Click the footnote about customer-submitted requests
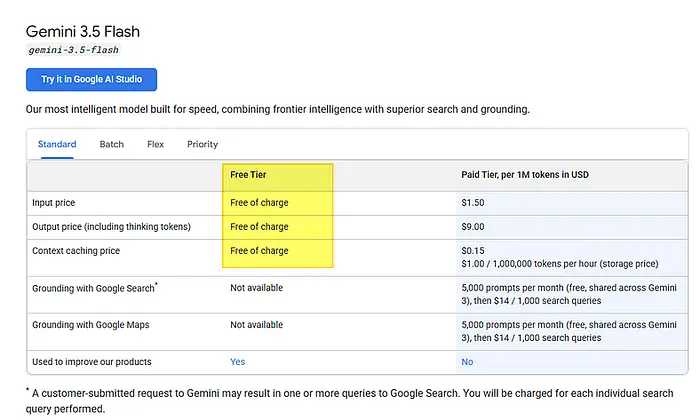Viewport: 700px width, 420px height. (350, 400)
